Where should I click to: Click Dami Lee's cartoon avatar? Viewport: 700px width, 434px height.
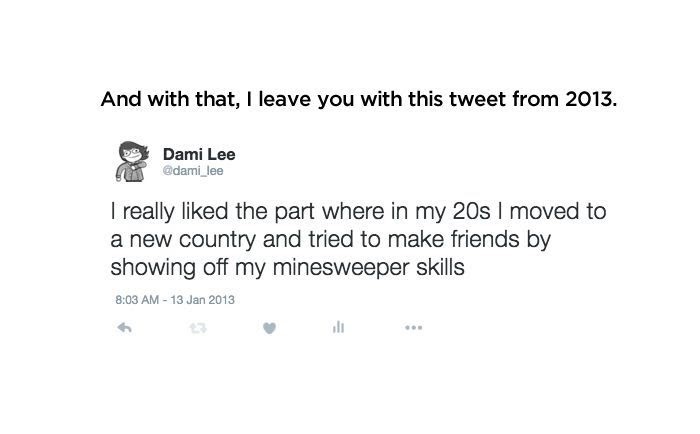click(x=131, y=163)
